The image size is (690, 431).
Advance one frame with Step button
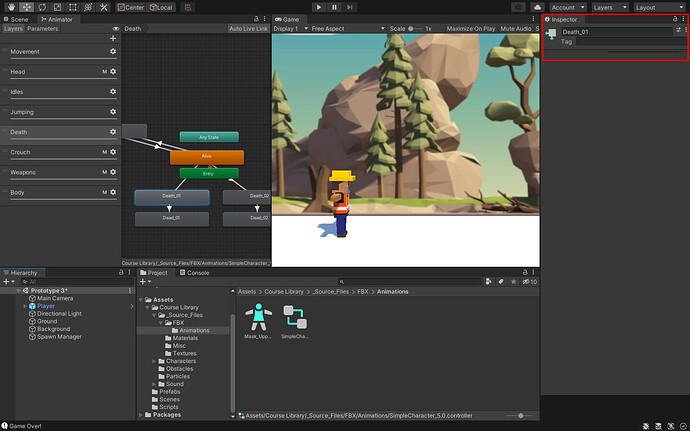coord(350,7)
